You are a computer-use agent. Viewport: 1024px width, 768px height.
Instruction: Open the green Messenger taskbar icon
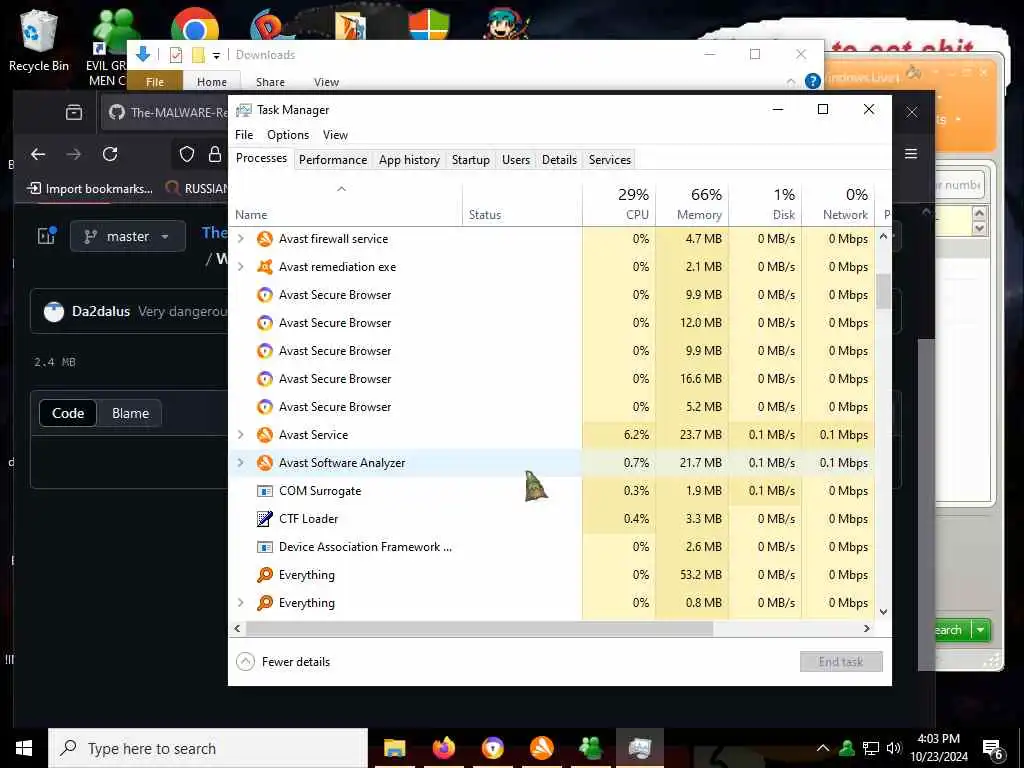coord(591,748)
